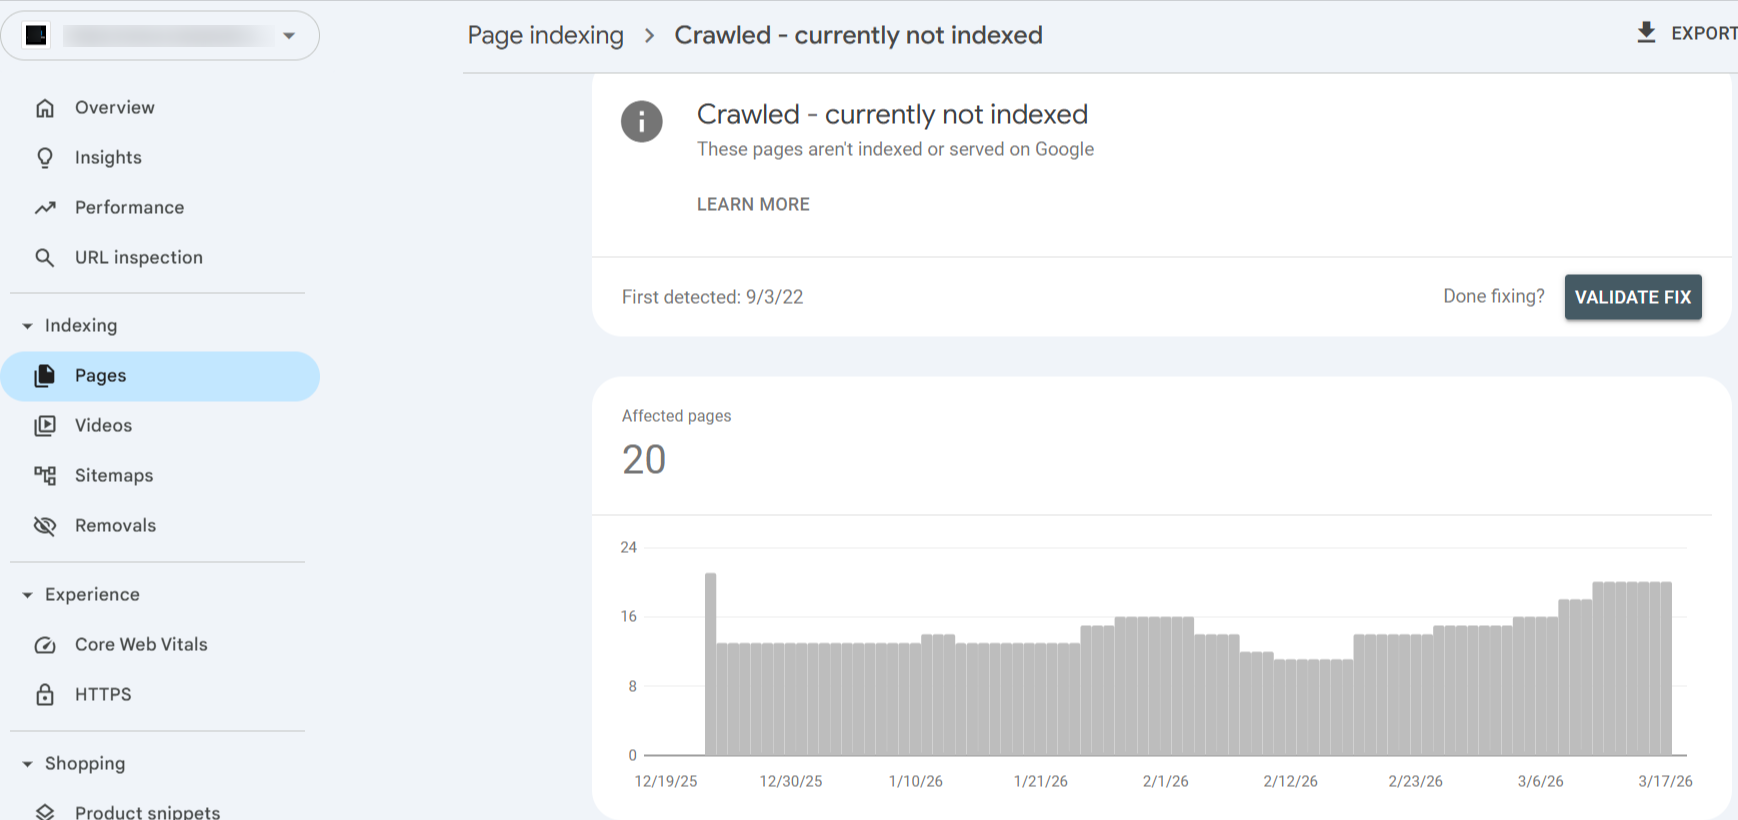Click the Export download icon
Viewport: 1738px width, 820px height.
[1646, 33]
